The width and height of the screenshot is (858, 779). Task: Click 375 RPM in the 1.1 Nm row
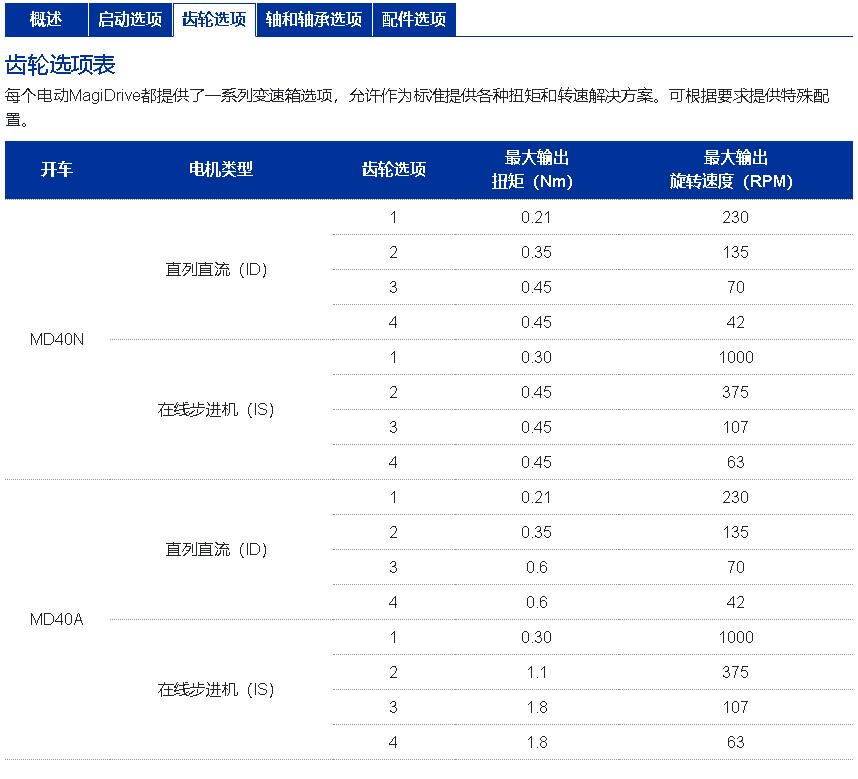735,672
